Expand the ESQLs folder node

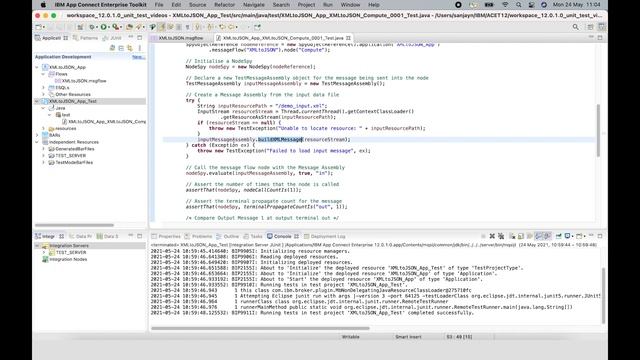click(43, 88)
